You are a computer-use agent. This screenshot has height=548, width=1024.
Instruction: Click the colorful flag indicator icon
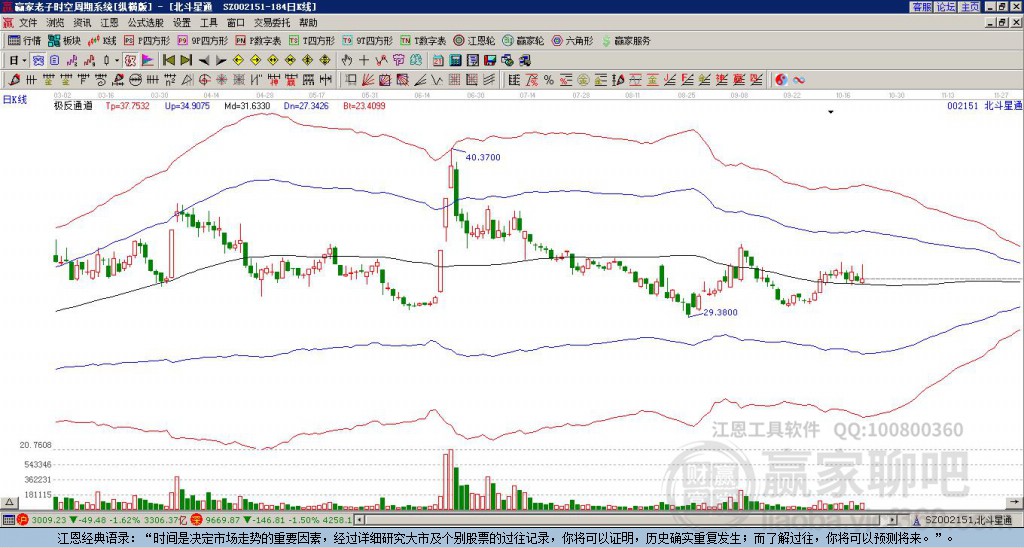pyautogui.click(x=148, y=61)
